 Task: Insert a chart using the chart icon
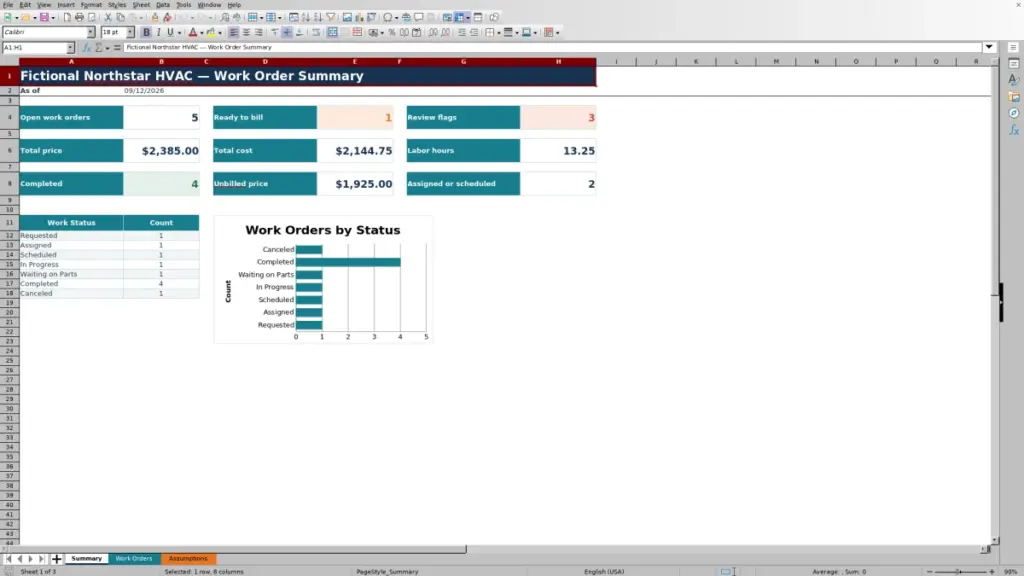click(x=359, y=18)
